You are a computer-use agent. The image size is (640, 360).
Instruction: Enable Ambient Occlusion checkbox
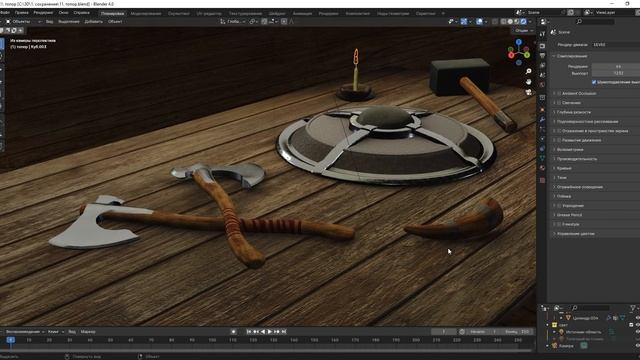559,93
